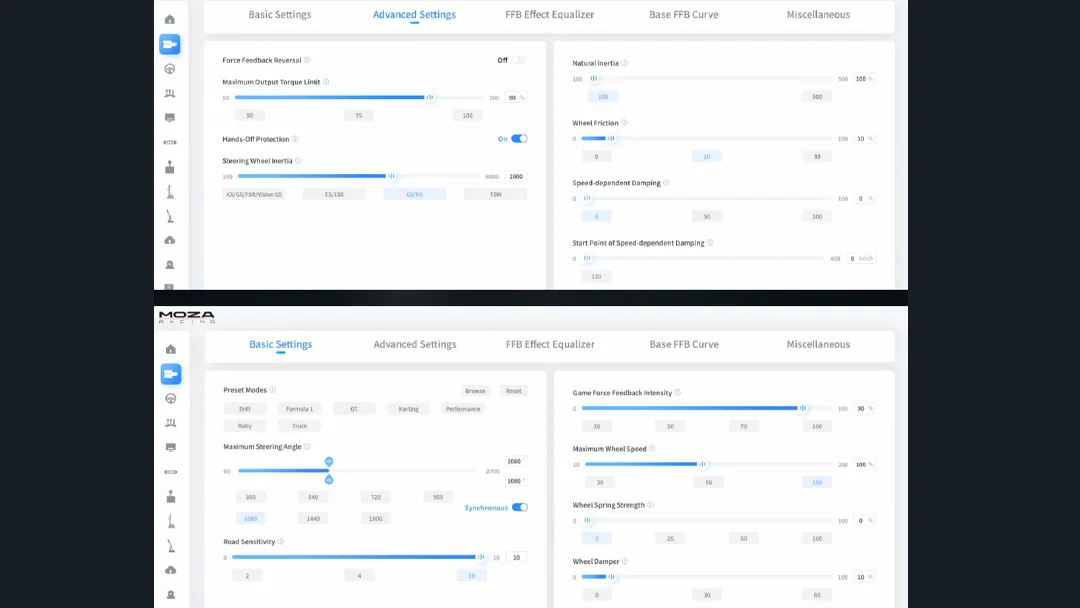Select the Formula 1 preset mode
This screenshot has height=608, width=1080.
click(299, 409)
